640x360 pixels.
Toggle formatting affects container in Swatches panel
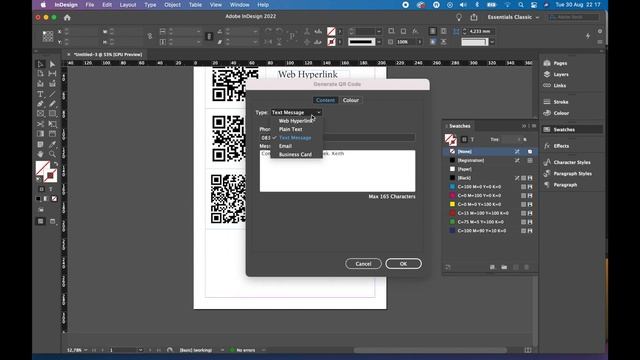click(464, 140)
